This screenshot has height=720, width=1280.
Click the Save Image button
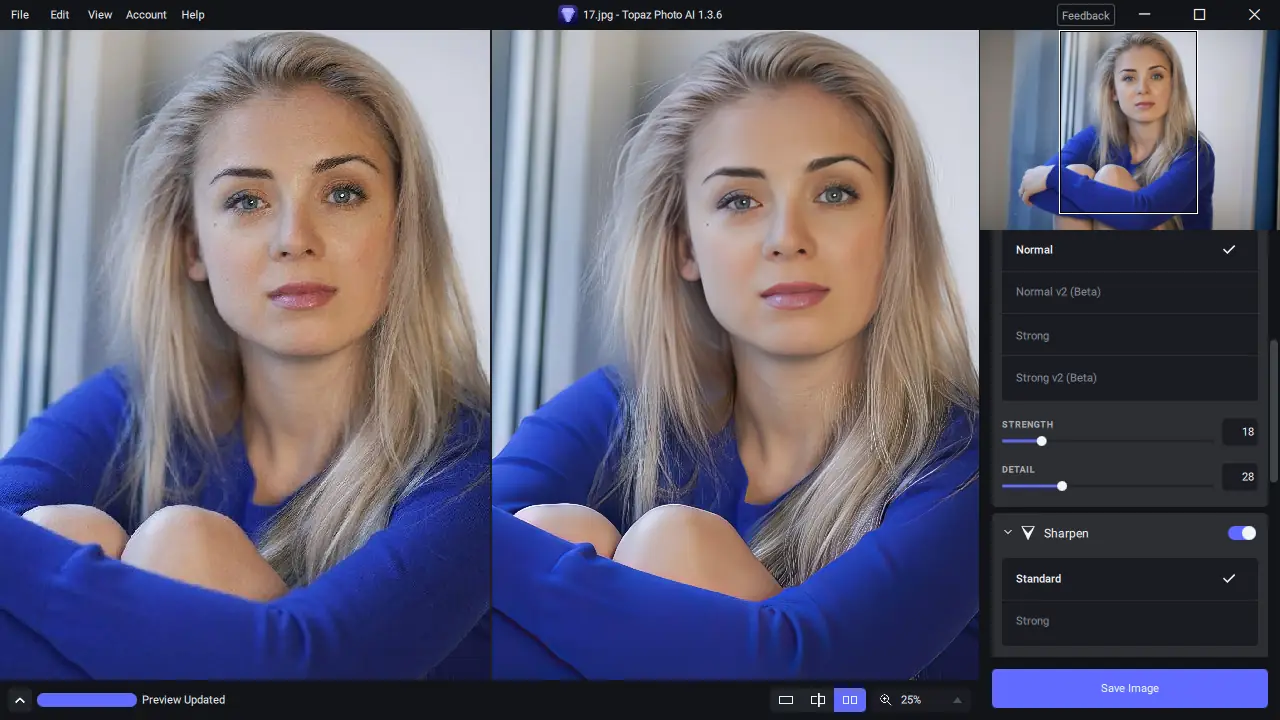1130,688
